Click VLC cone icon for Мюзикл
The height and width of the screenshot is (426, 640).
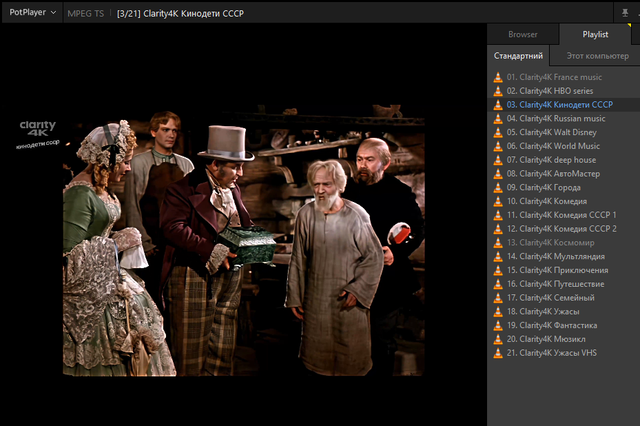coord(498,339)
